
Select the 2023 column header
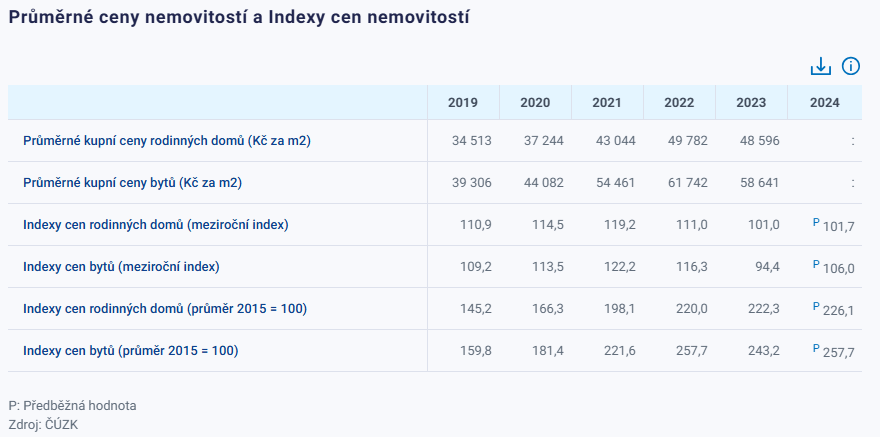click(751, 103)
